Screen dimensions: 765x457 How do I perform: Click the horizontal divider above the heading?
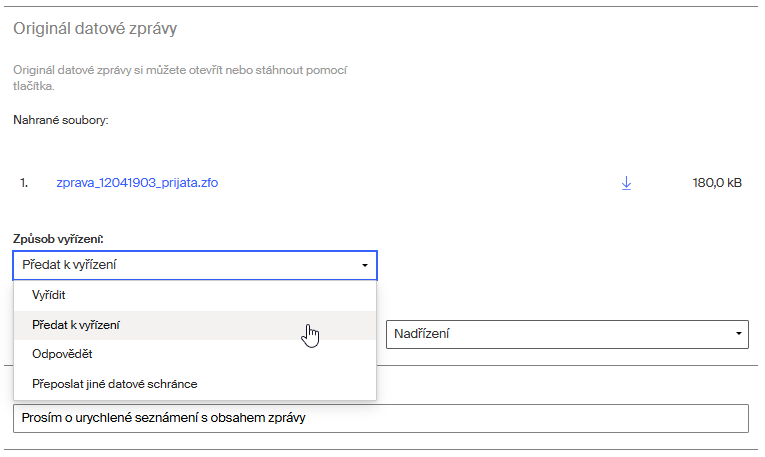(x=380, y=7)
